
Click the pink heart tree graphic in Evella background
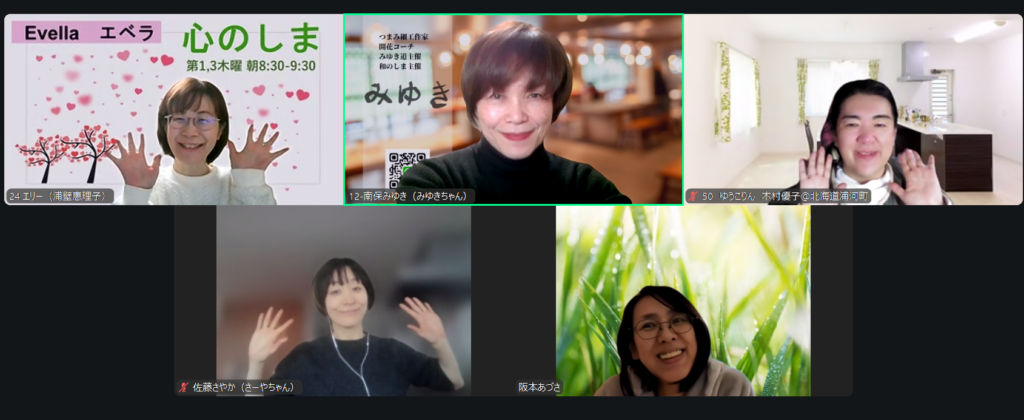click(x=67, y=150)
